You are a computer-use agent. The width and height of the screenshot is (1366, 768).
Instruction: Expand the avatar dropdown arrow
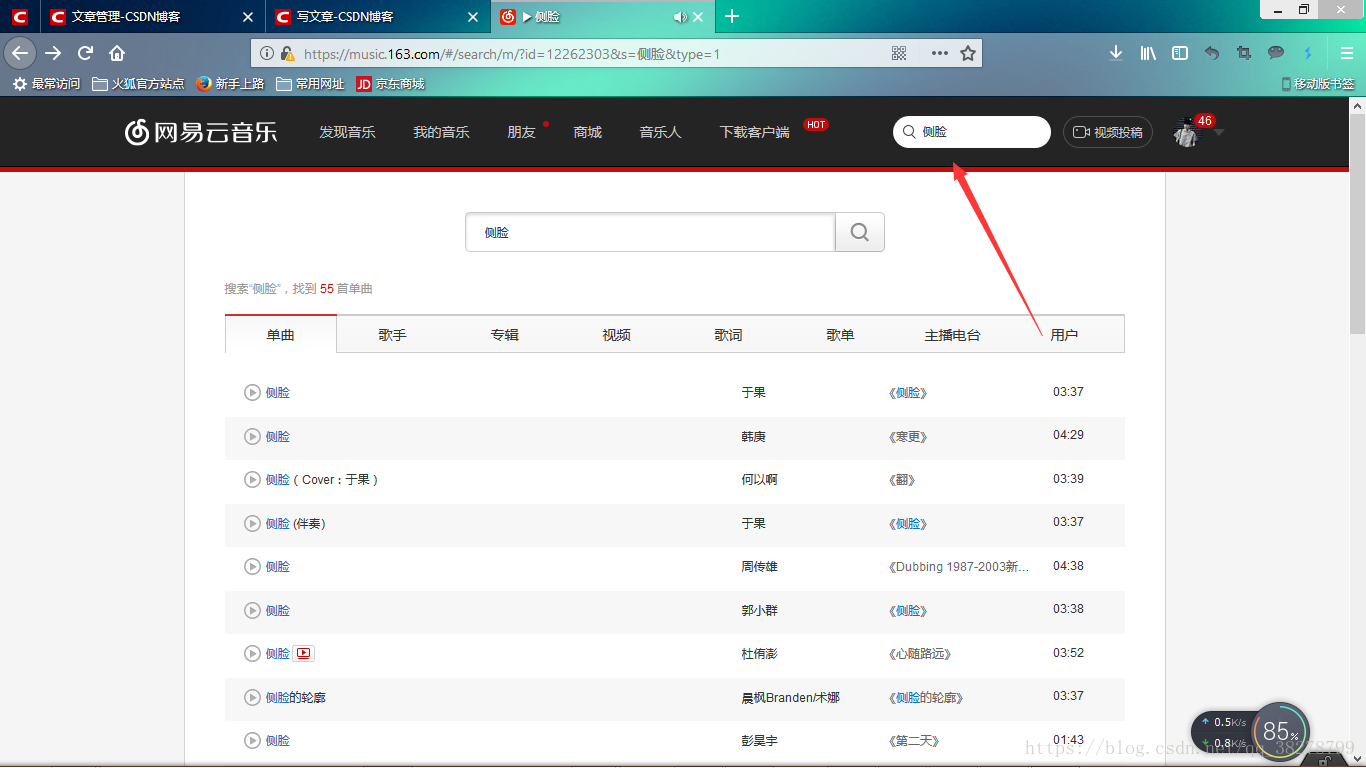coord(1218,132)
